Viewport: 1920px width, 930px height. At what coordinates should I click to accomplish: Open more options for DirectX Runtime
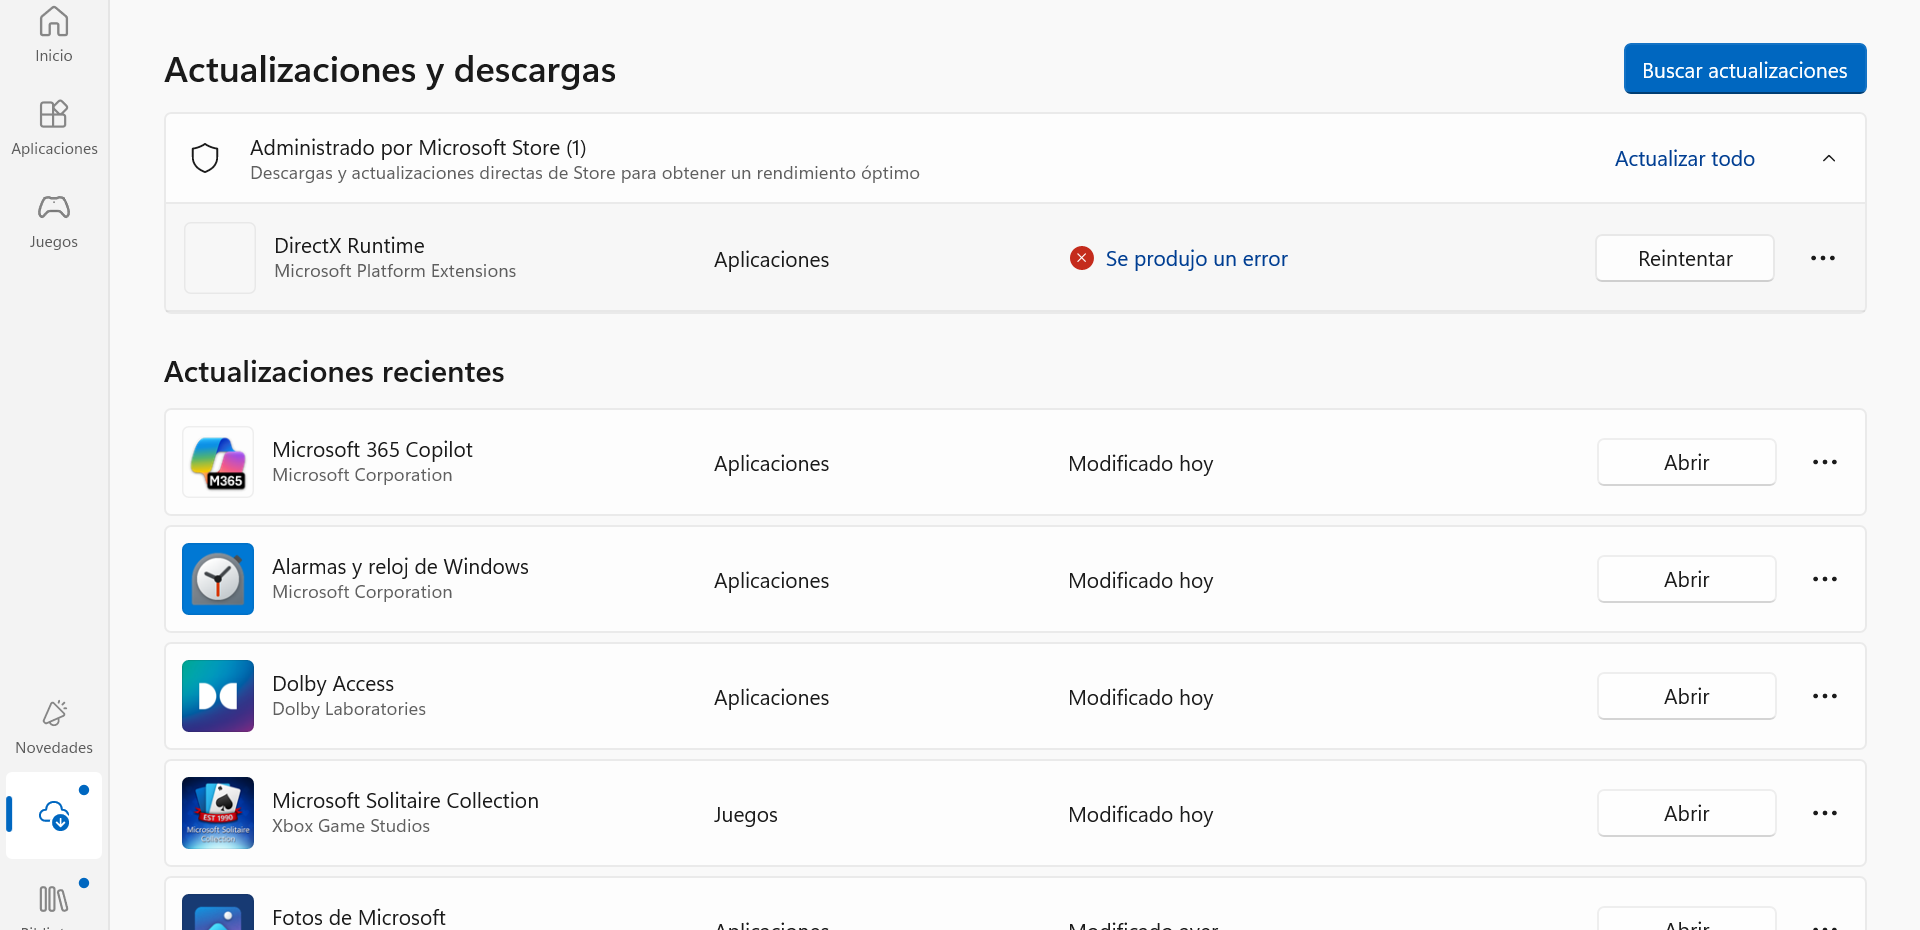click(x=1823, y=258)
